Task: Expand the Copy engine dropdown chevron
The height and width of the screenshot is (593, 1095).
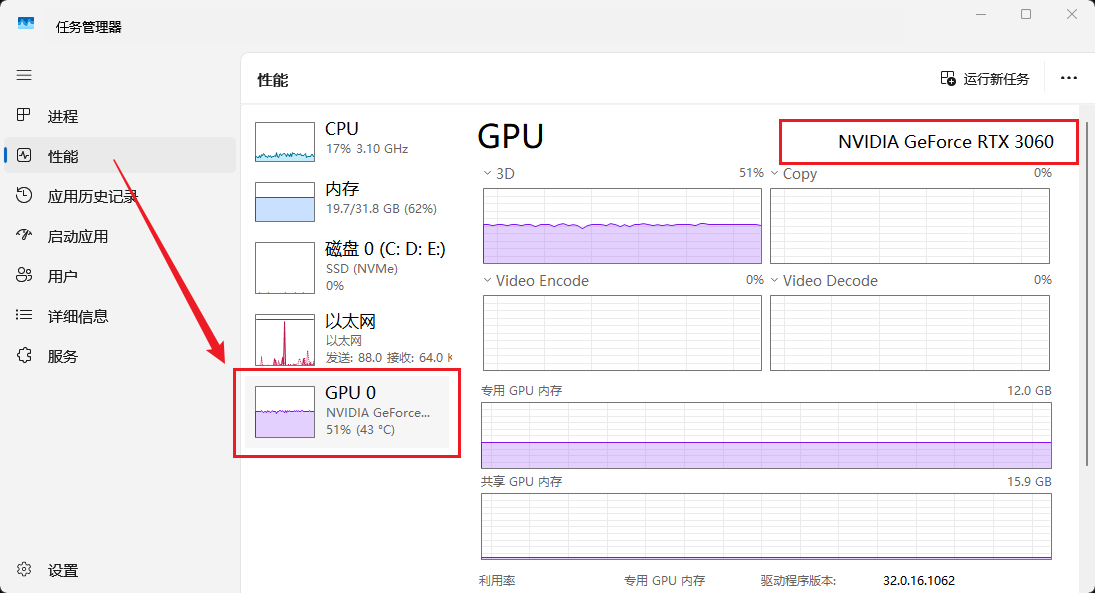Action: tap(774, 173)
